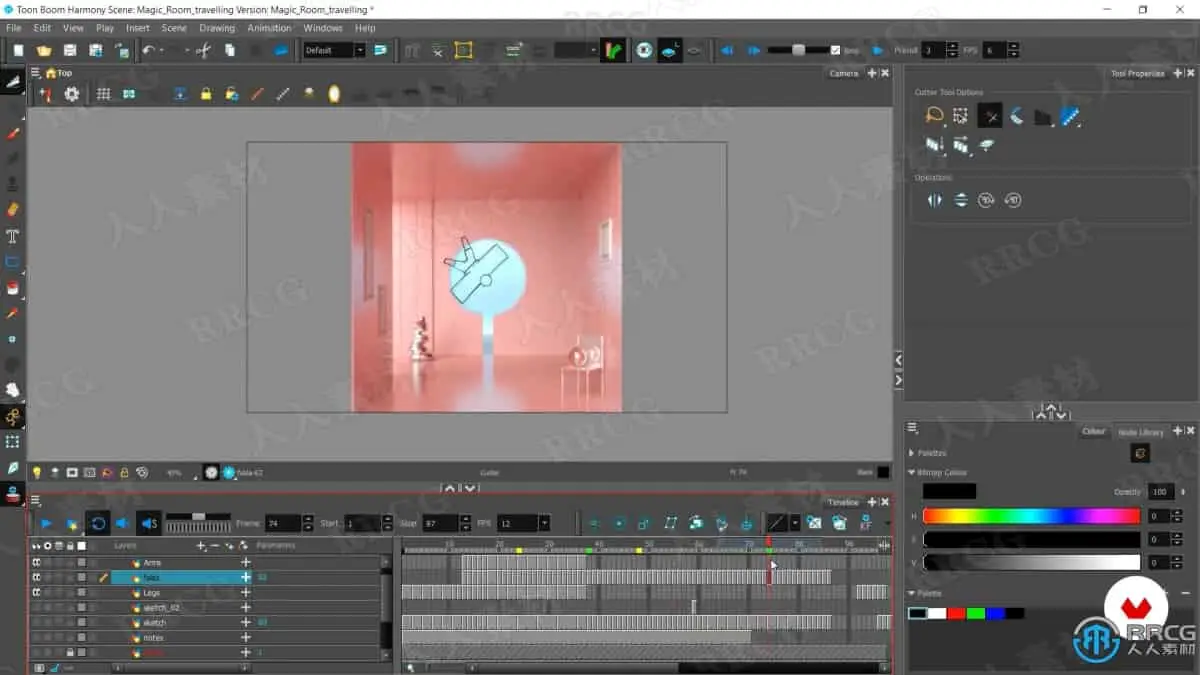Select the sketch_02 layer
The image size is (1200, 675).
pos(161,608)
